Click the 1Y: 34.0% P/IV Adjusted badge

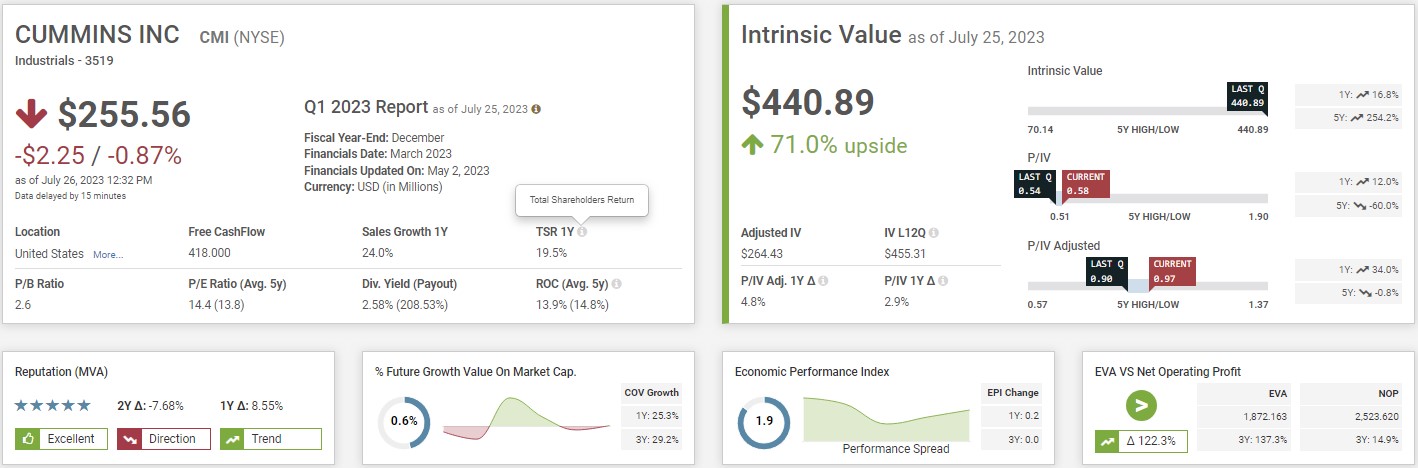click(1349, 269)
